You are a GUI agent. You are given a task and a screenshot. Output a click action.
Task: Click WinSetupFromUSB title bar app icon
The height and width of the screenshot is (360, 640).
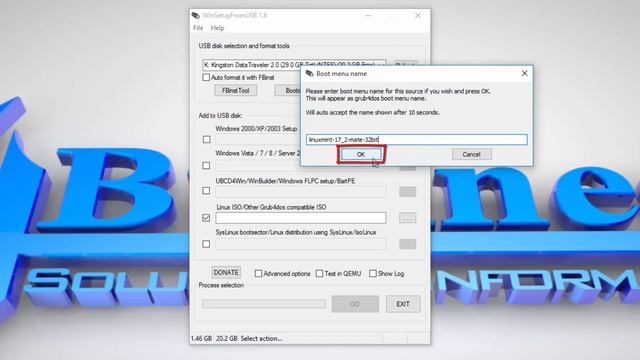196,16
